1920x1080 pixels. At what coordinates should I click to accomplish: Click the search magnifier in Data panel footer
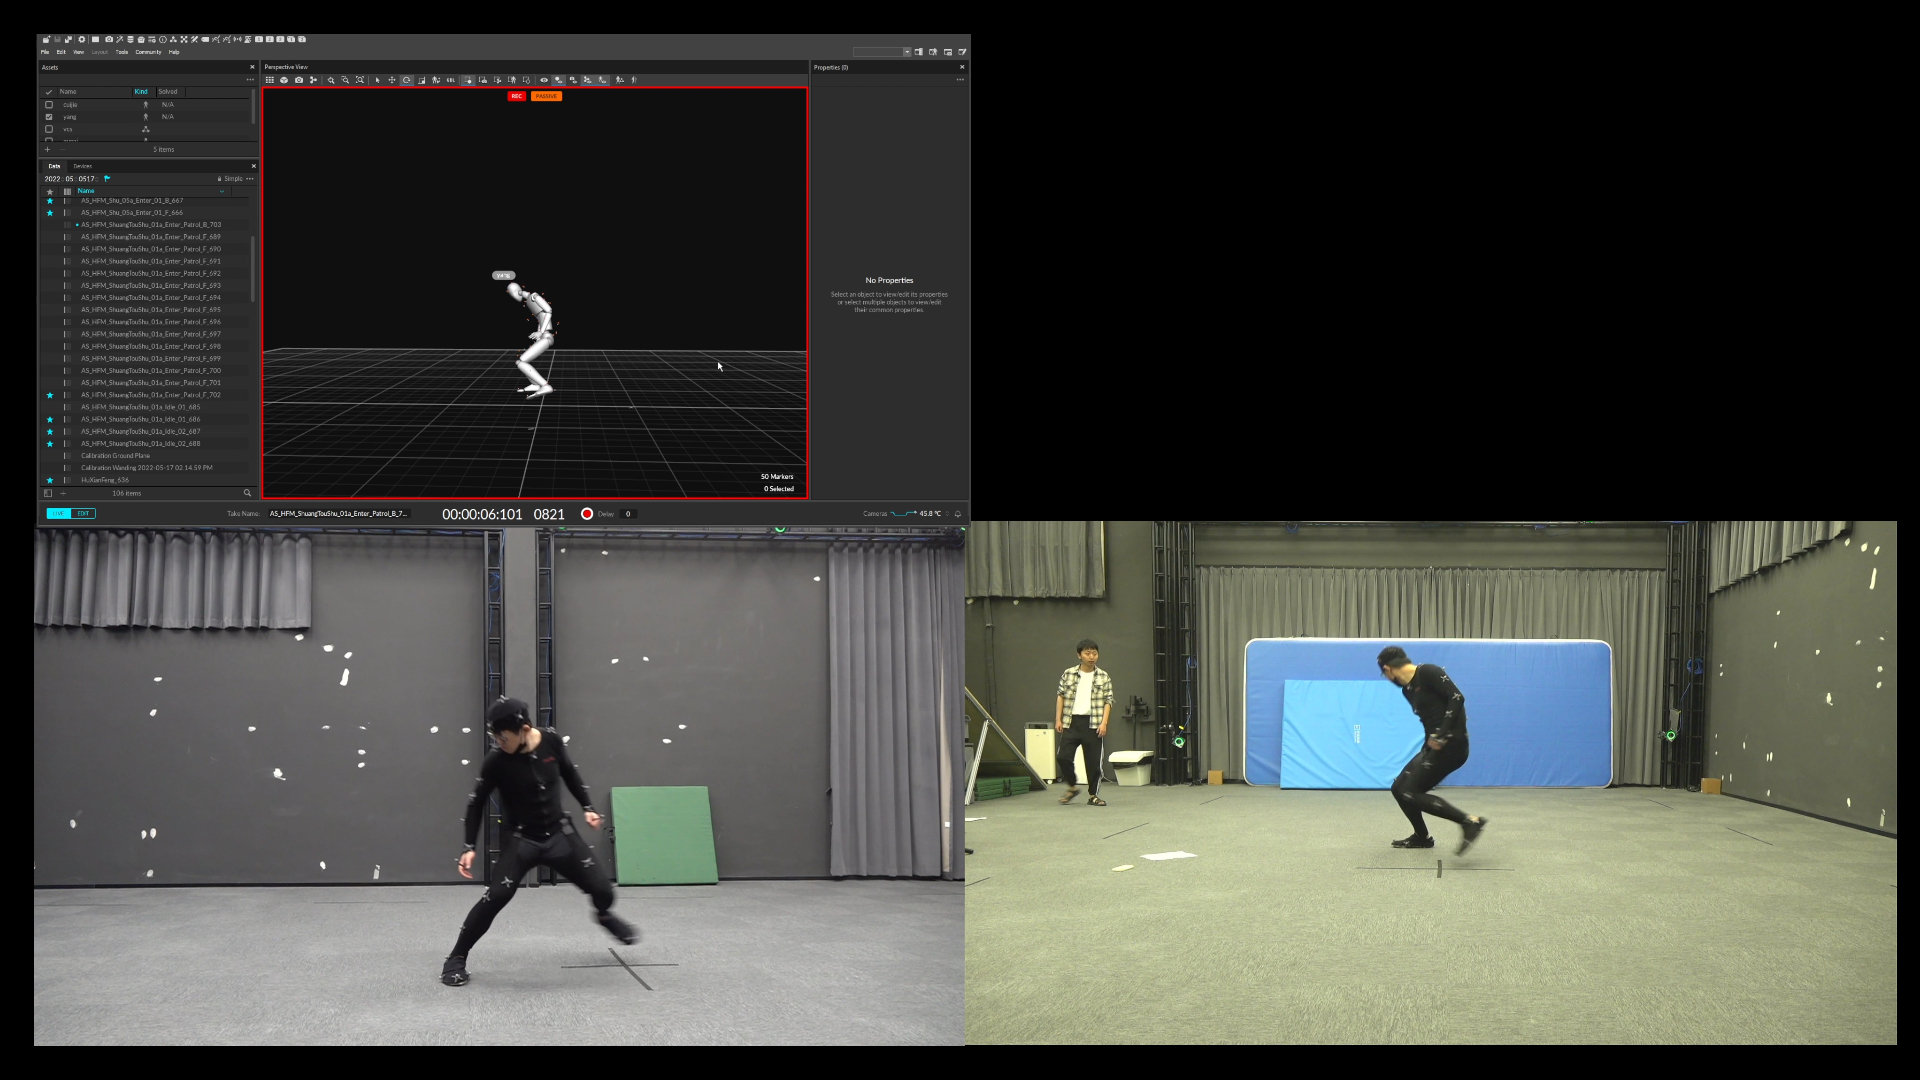coord(247,493)
